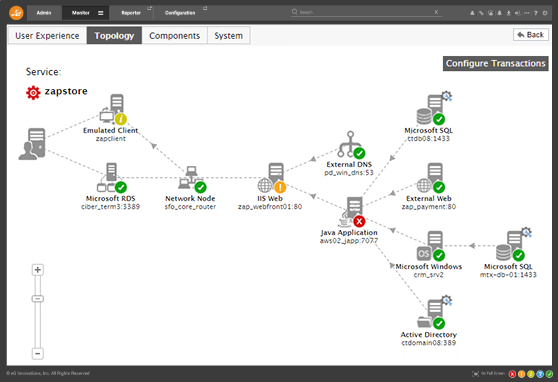The width and height of the screenshot is (558, 382).
Task: Click the Configure Transactions button
Action: [x=495, y=63]
